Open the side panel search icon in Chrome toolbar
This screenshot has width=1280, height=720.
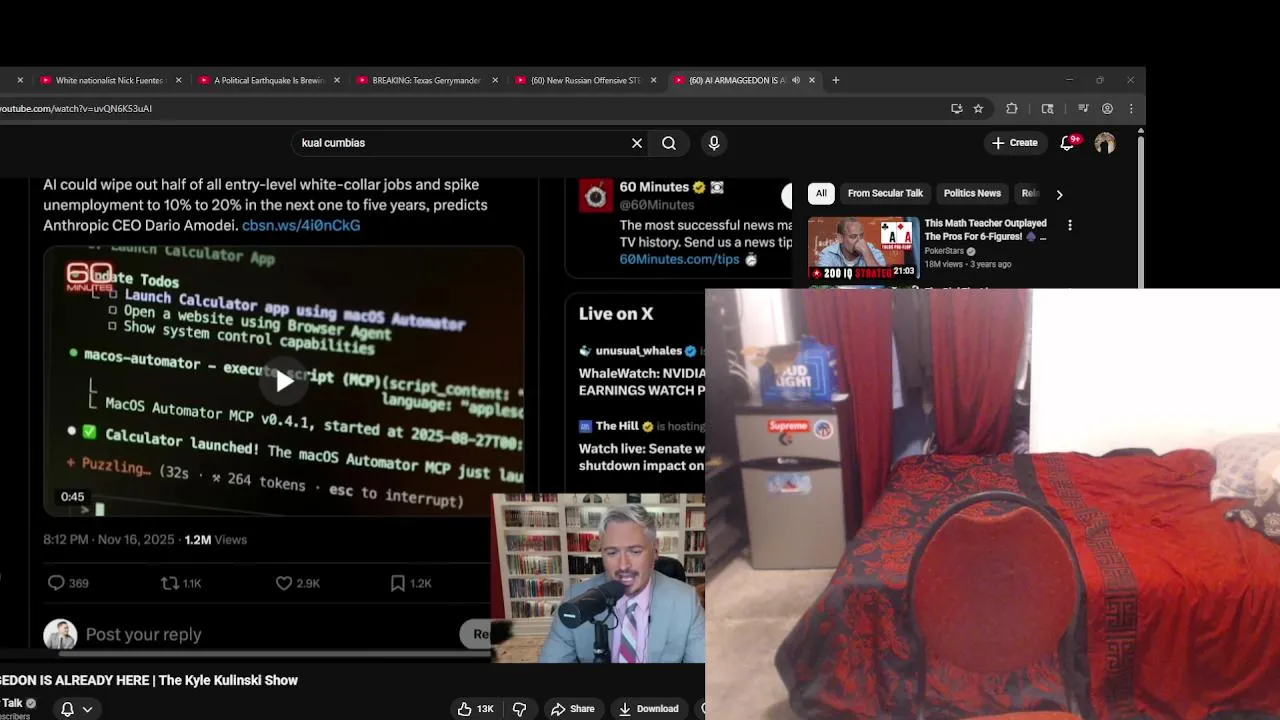[1048, 108]
